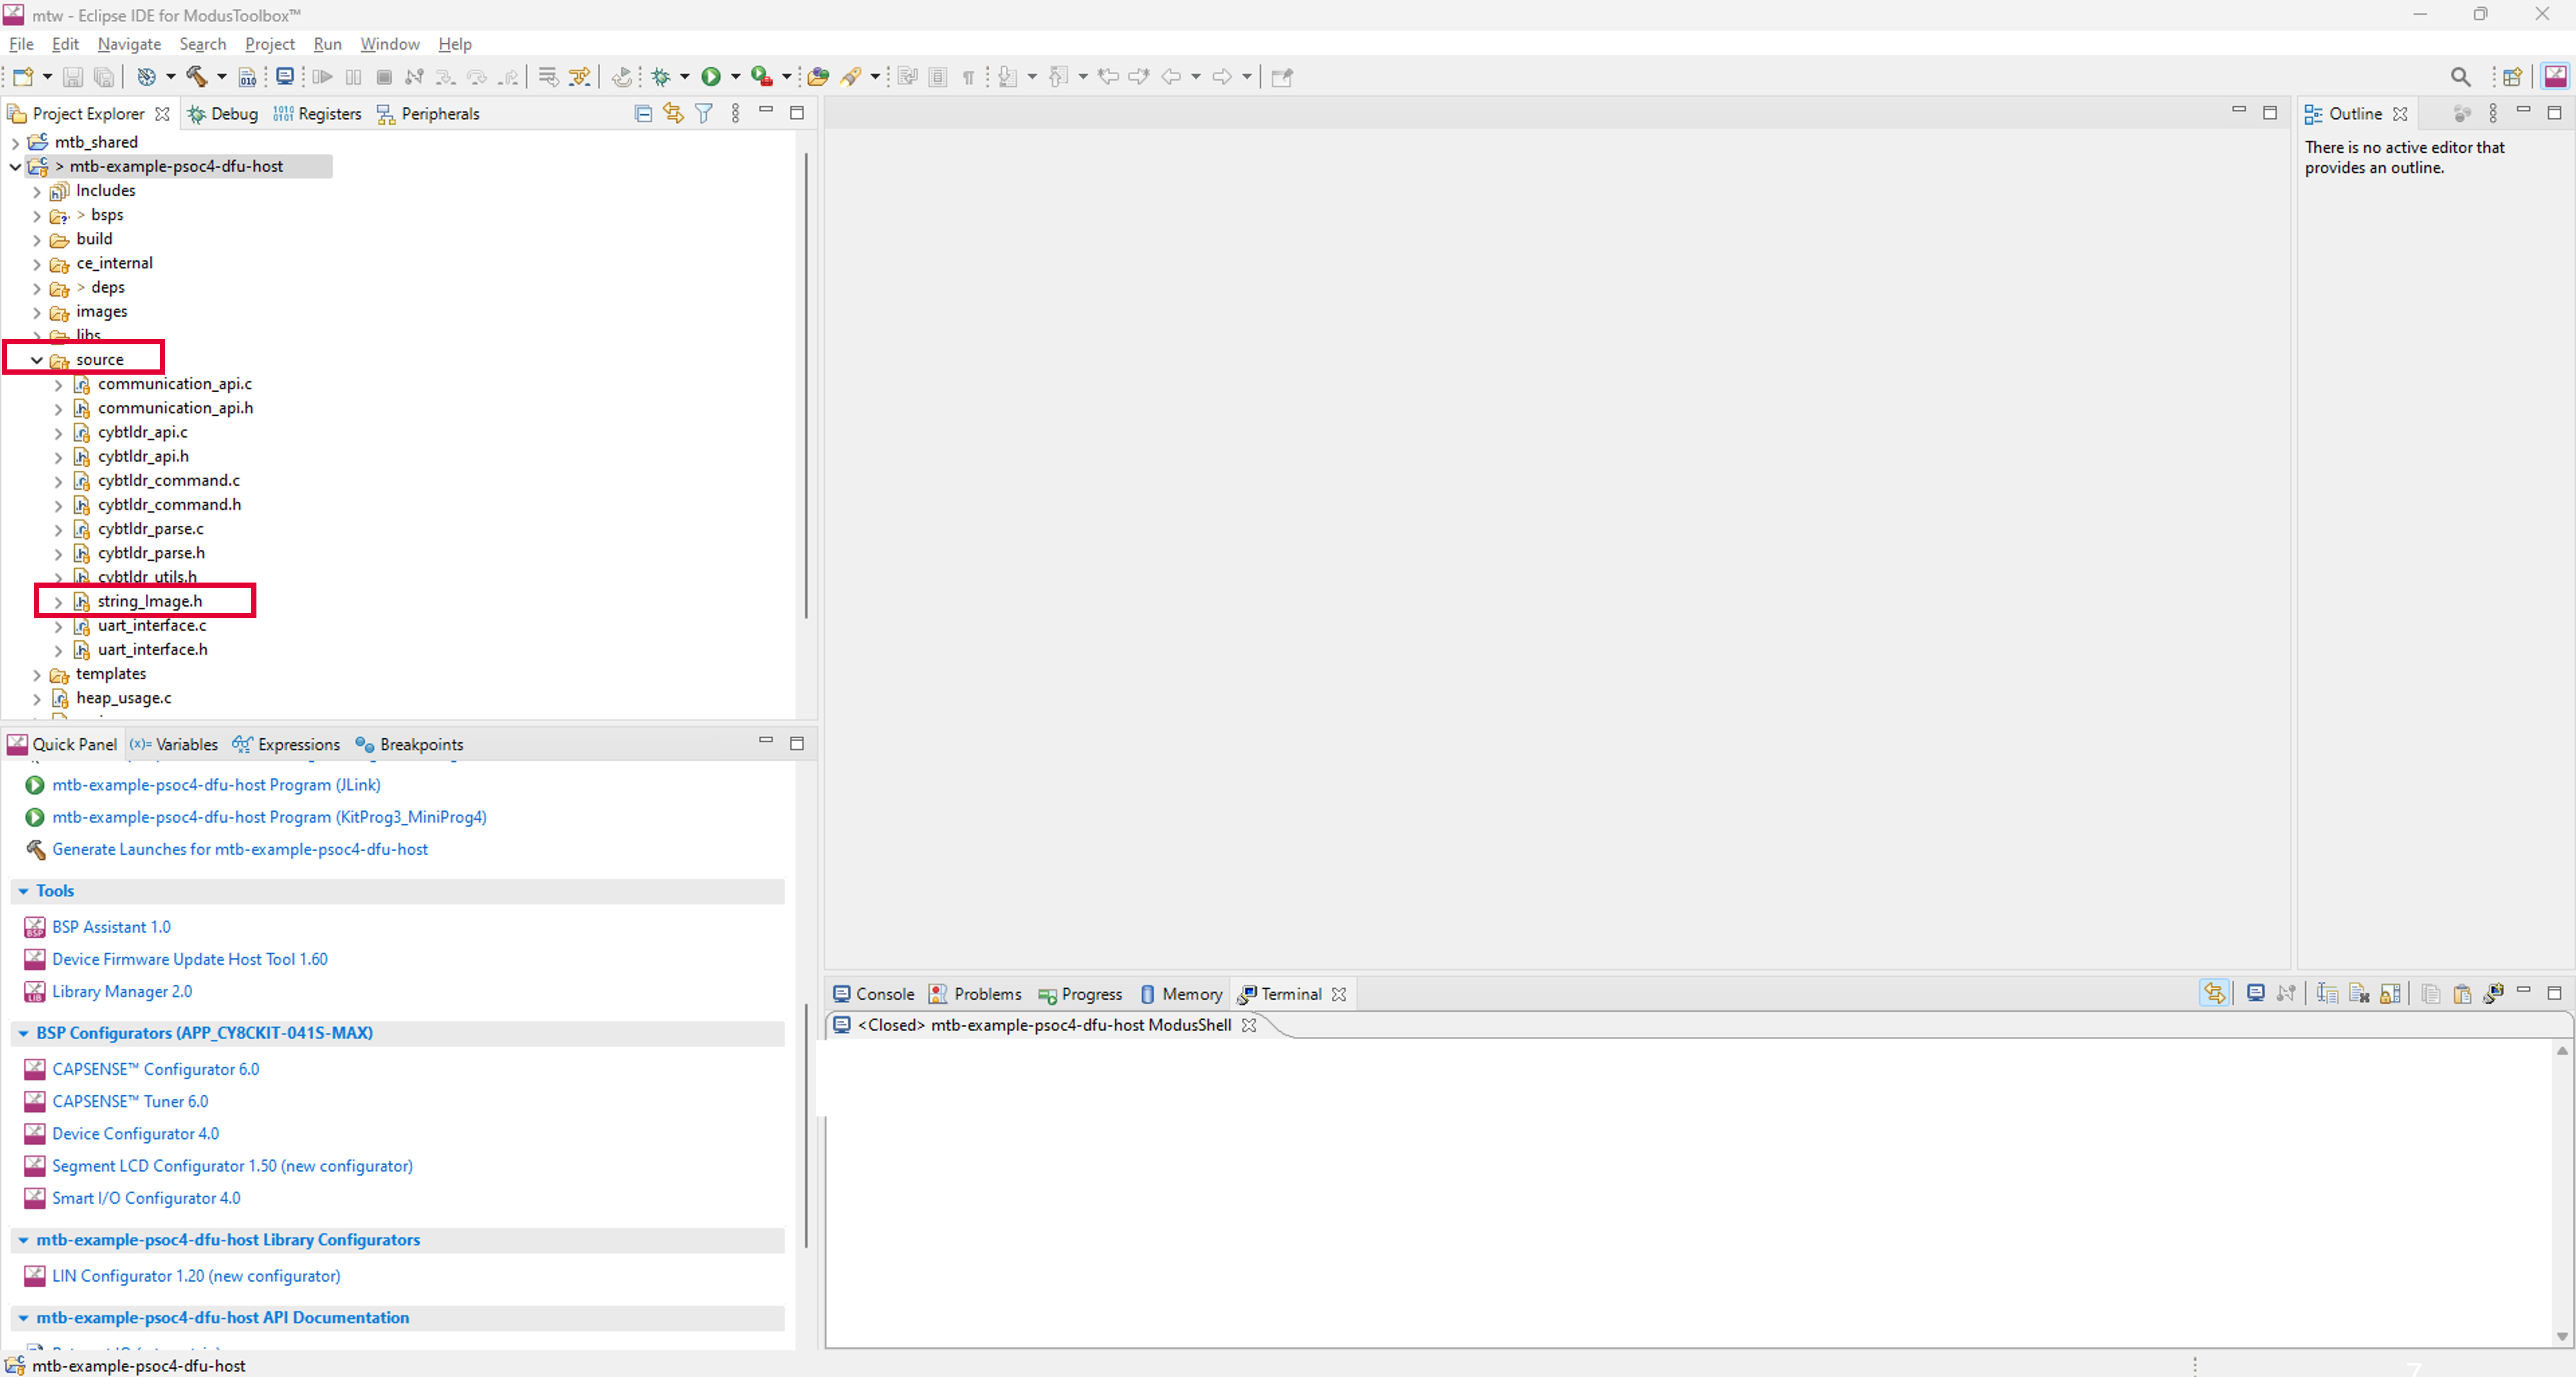This screenshot has height=1377, width=2576.
Task: Click the Terminate (stop square) icon
Action: (x=384, y=77)
